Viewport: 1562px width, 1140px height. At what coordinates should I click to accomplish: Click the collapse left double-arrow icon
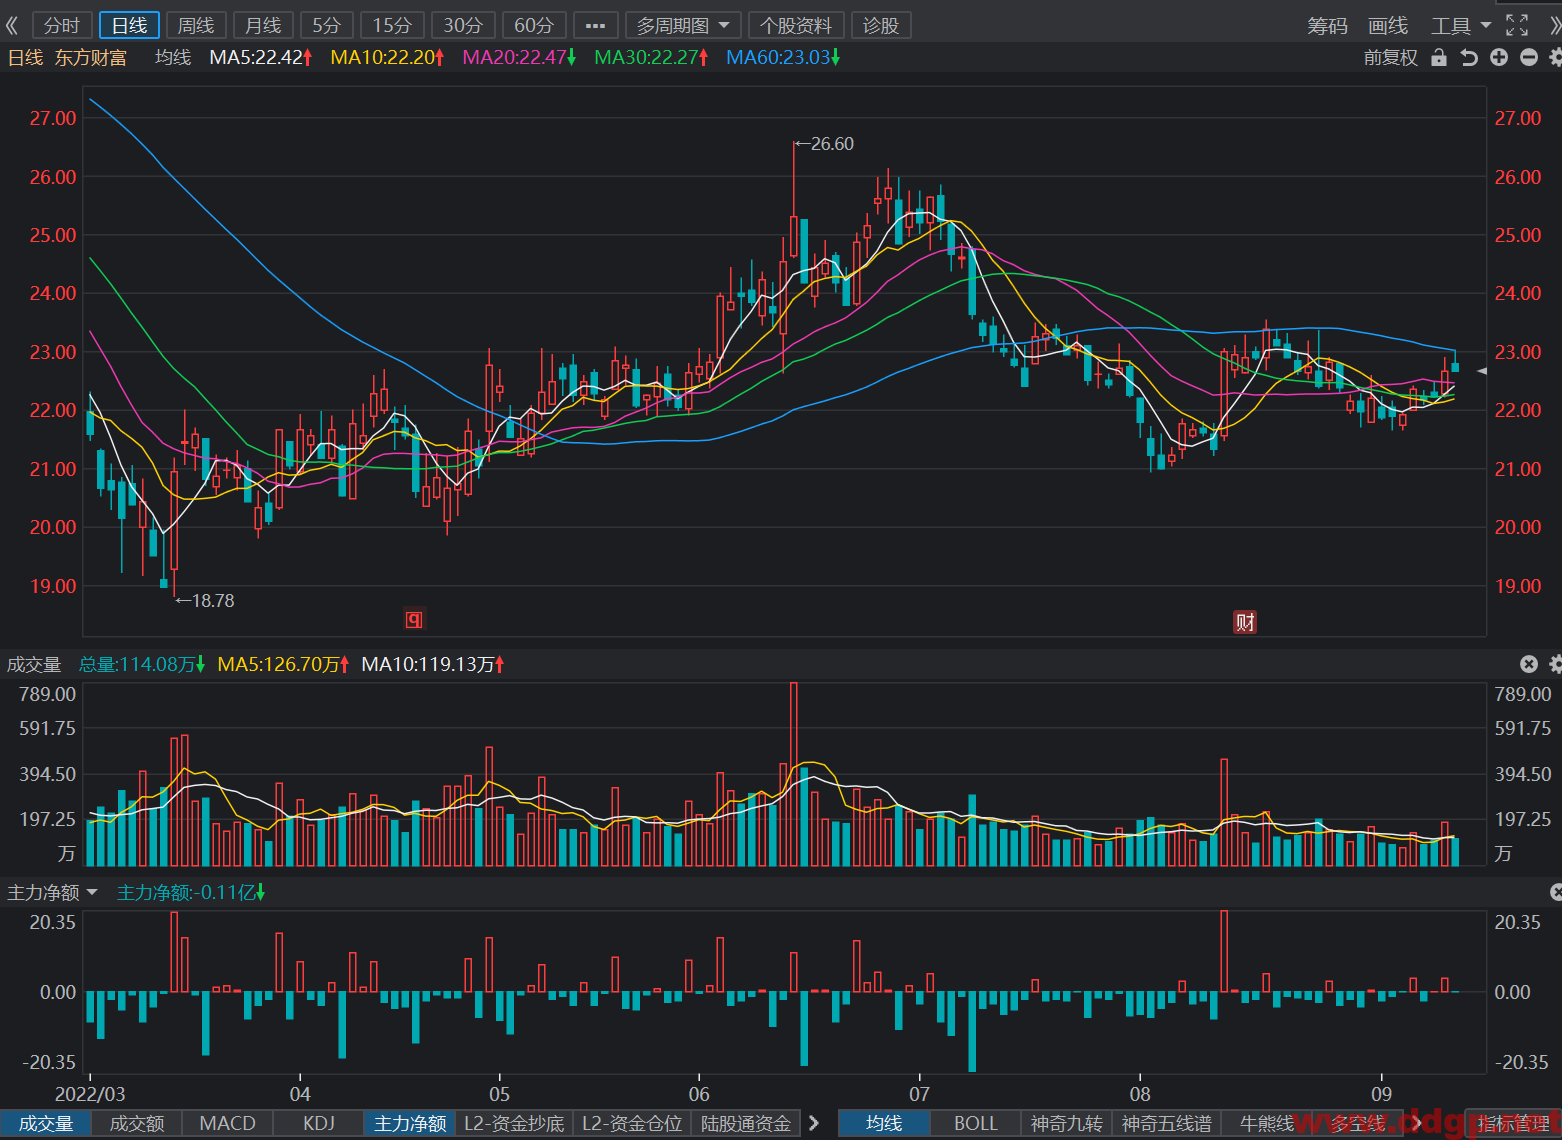click(12, 25)
